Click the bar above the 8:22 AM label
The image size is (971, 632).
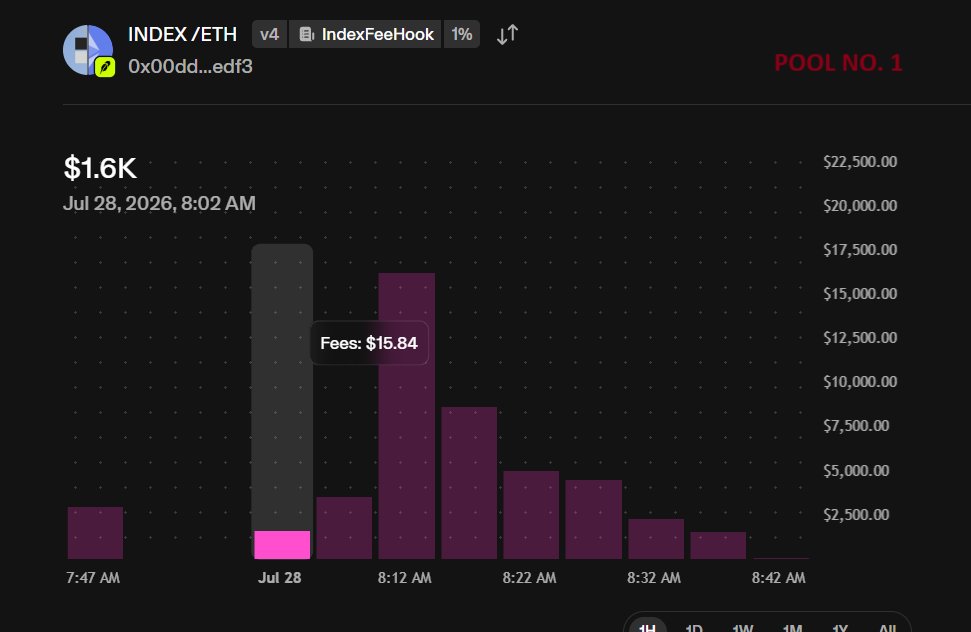pos(531,515)
